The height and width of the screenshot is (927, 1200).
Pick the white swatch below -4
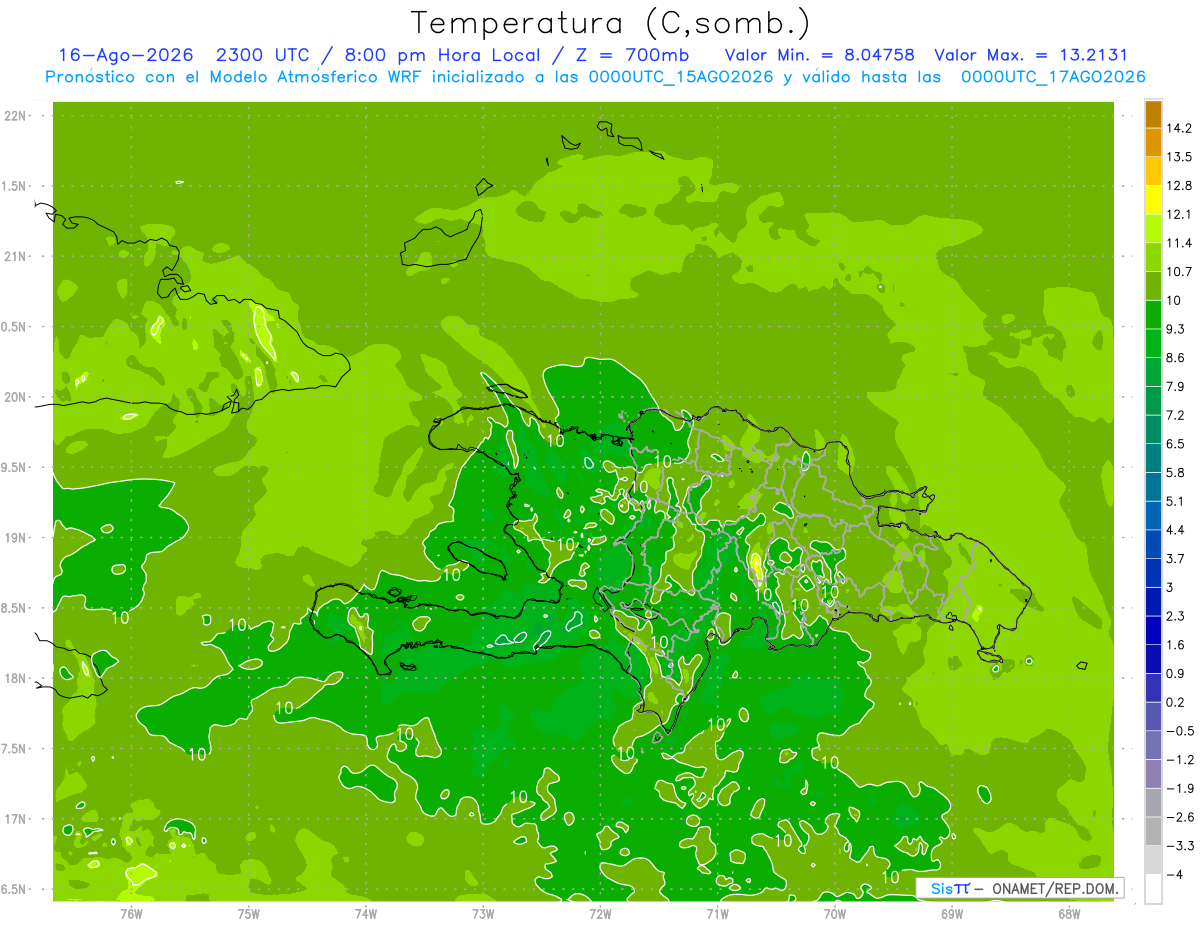[1154, 889]
